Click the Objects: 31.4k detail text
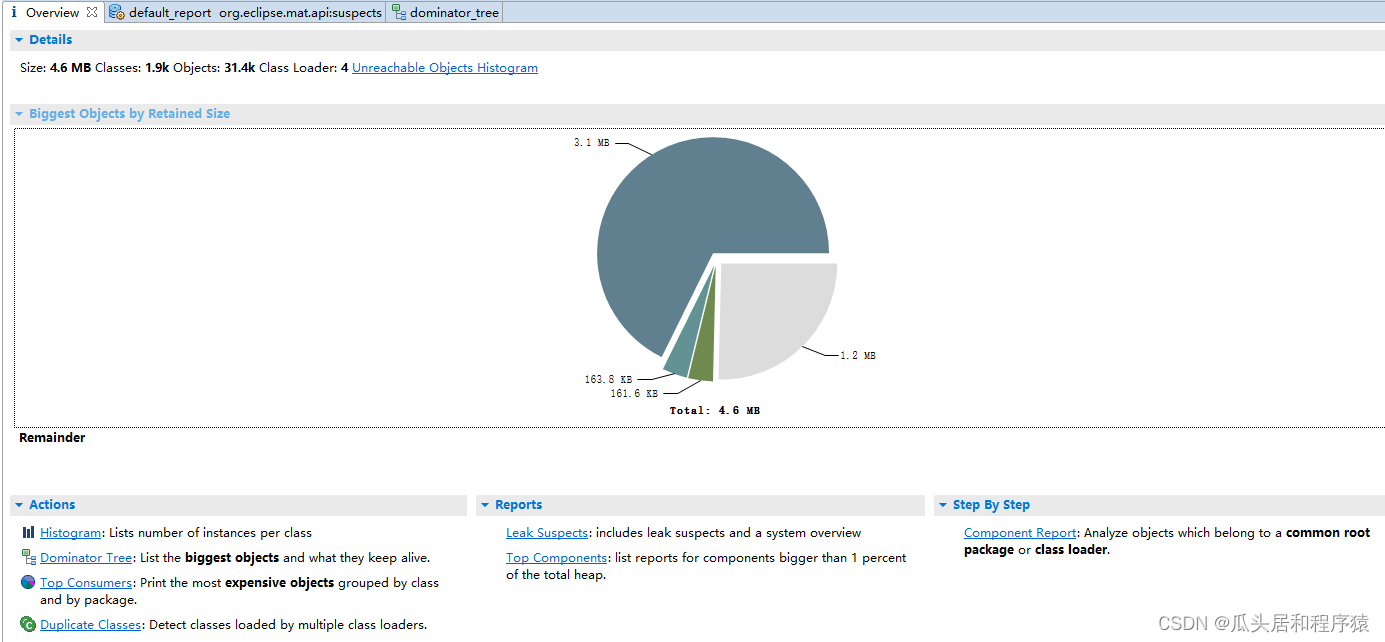 point(214,68)
